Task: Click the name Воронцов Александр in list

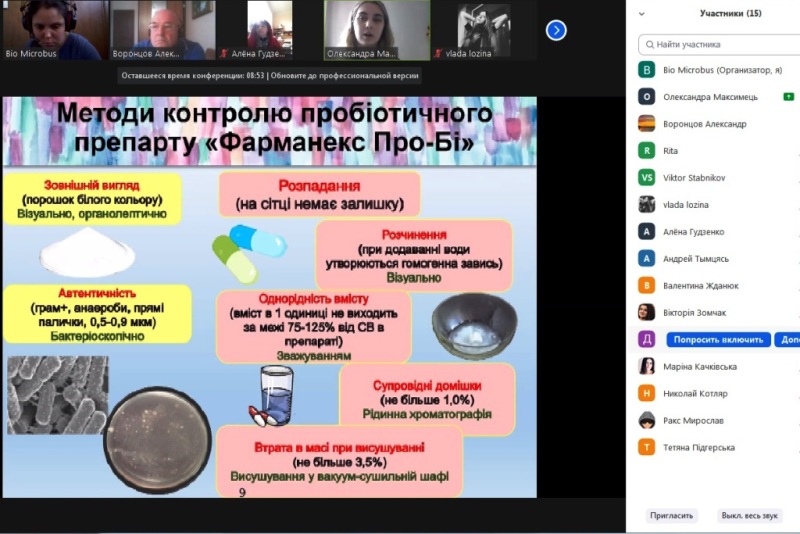Action: click(x=705, y=124)
